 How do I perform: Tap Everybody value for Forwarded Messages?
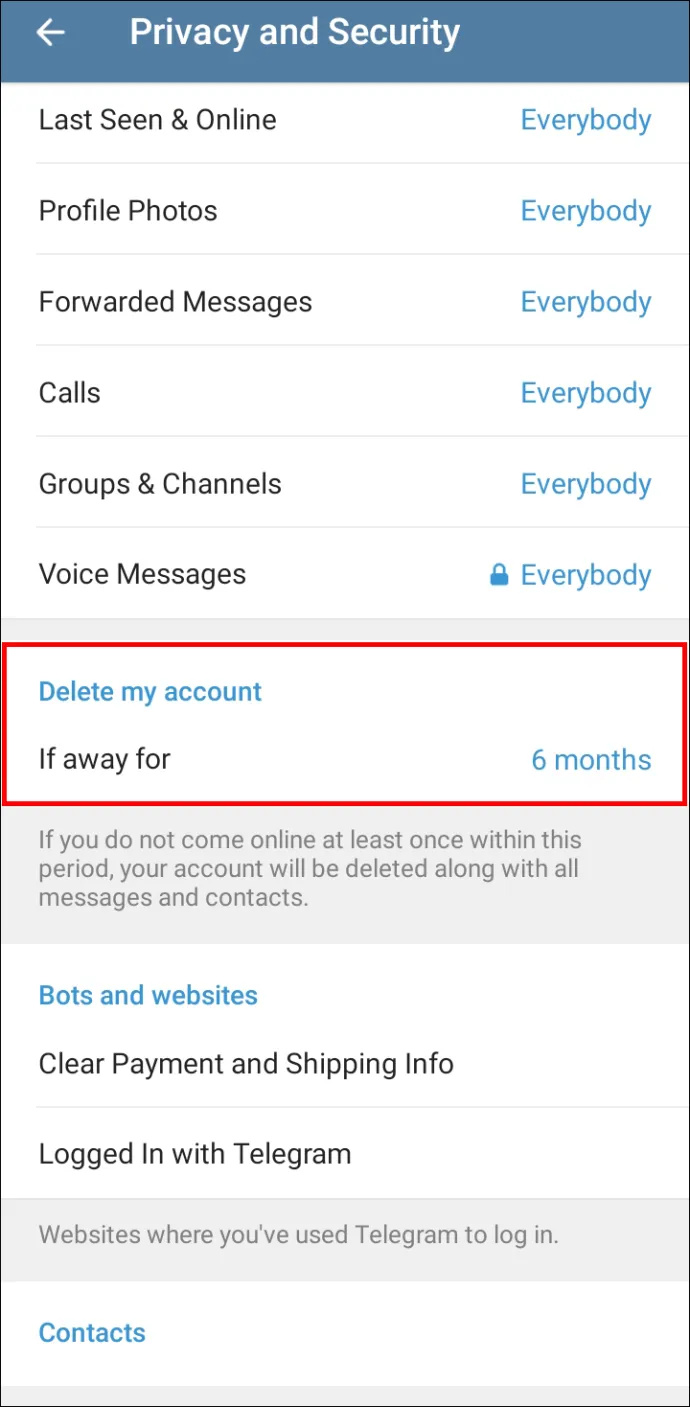pyautogui.click(x=586, y=302)
